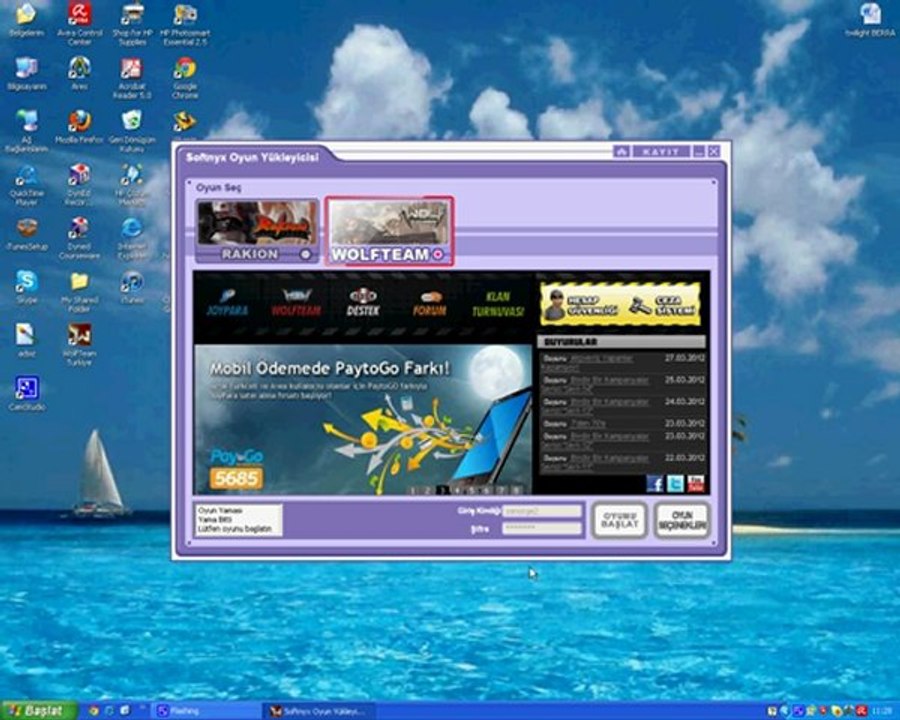Open Shop for HP Supplies shortcut

click(x=132, y=24)
